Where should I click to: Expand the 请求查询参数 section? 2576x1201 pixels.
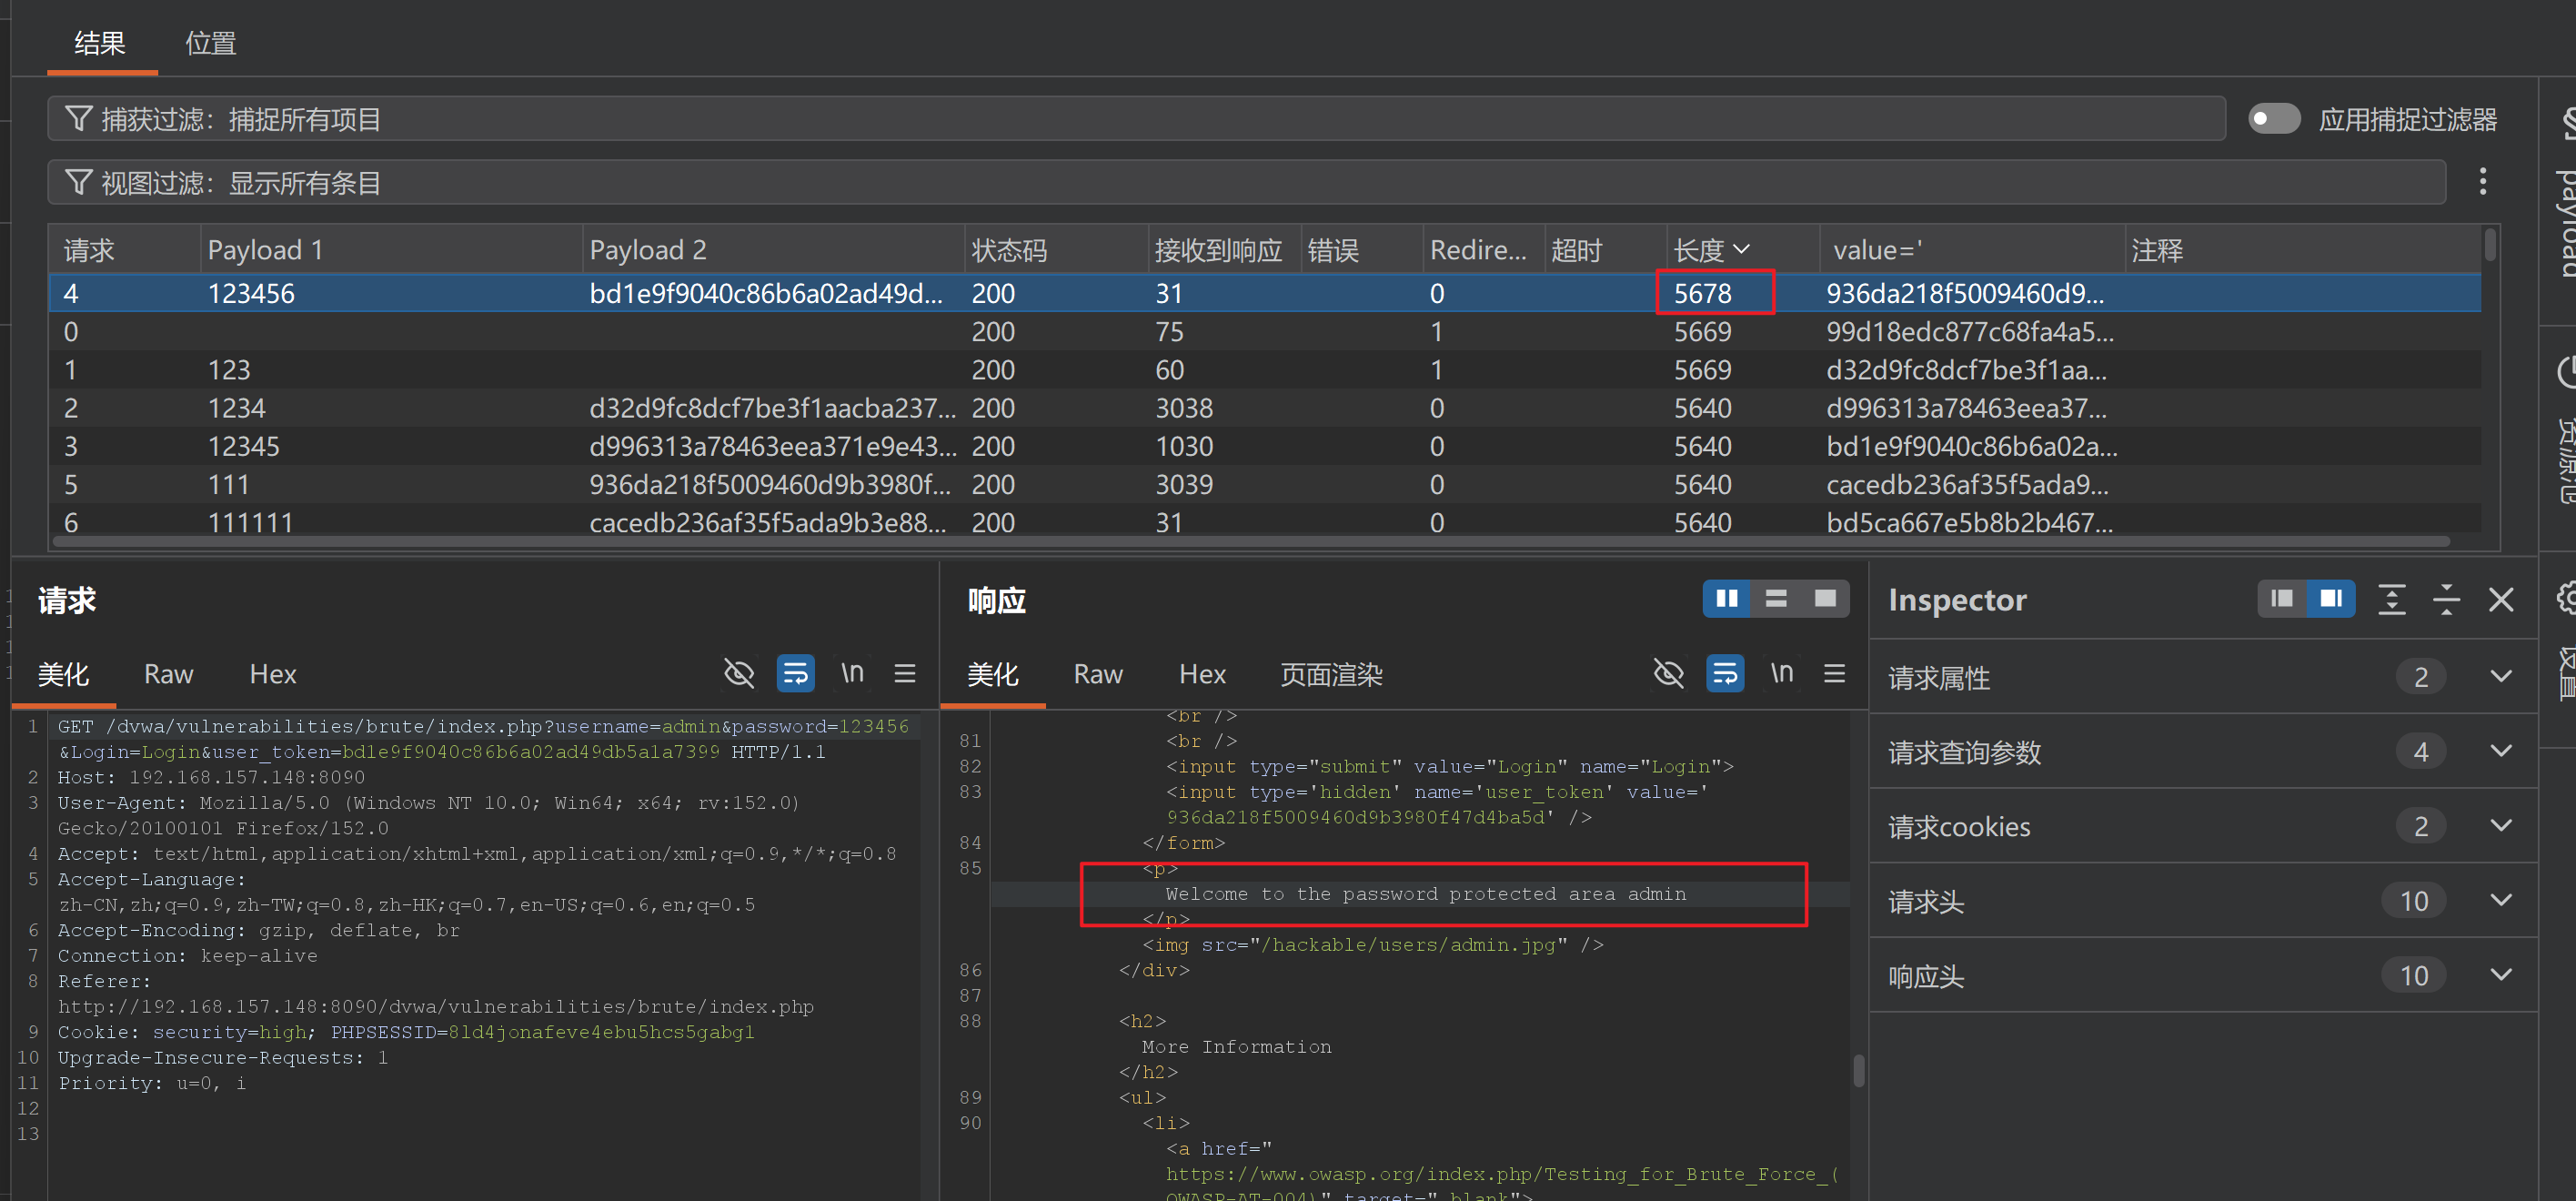click(2203, 751)
